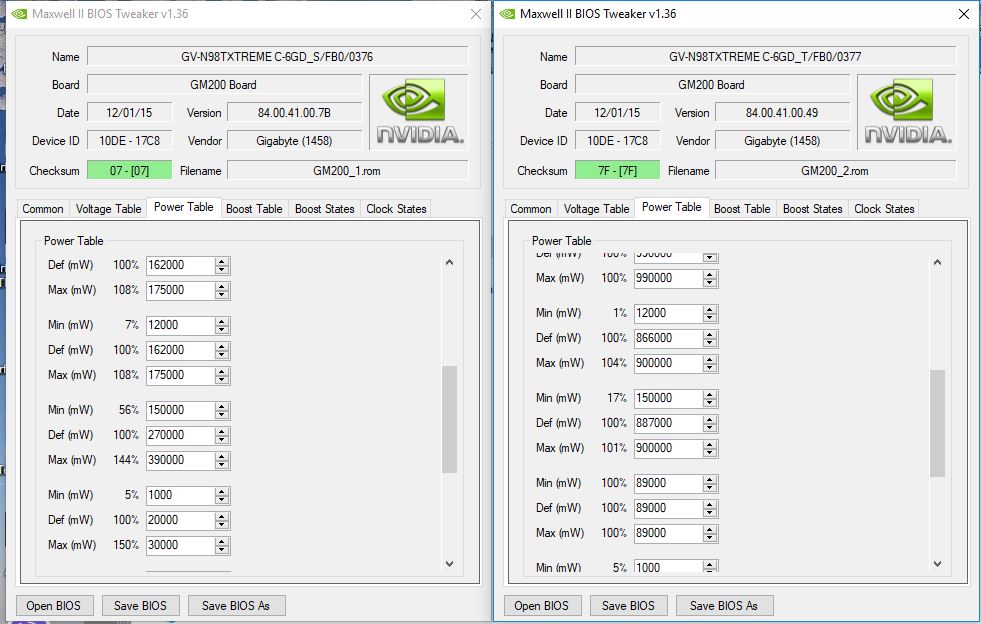
Task: Click Save BIOS button in left window
Action: point(141,606)
